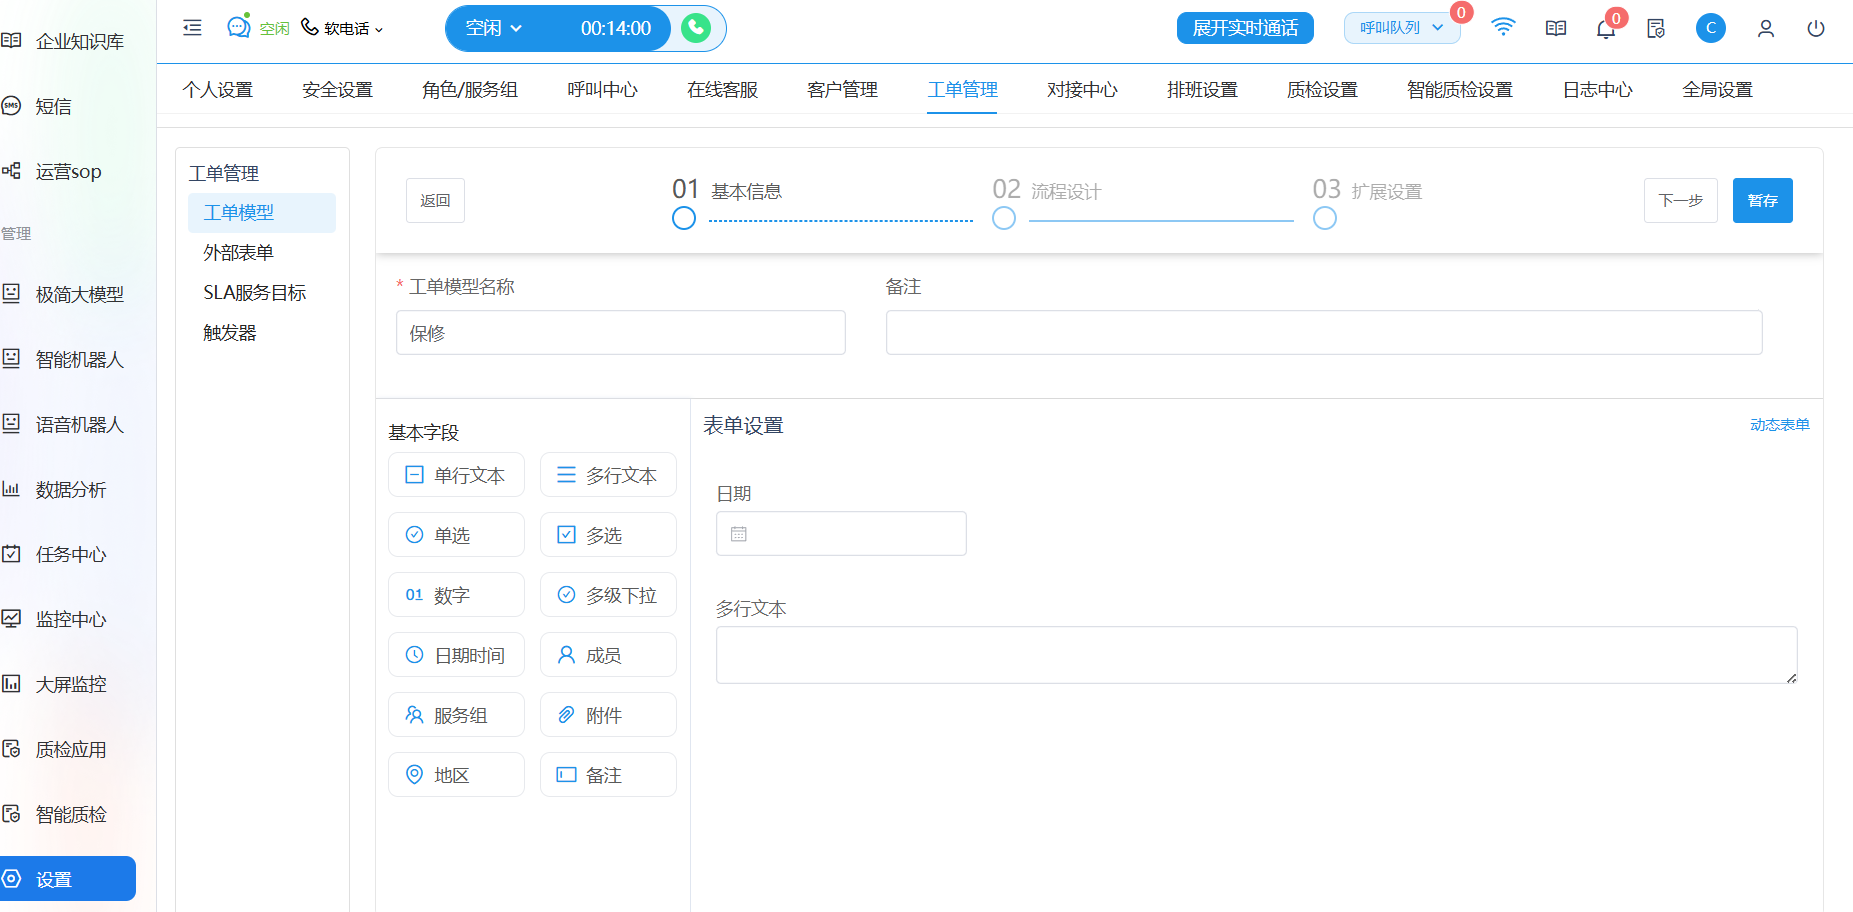Click step 03 扩展设置 marker

[x=1325, y=218]
